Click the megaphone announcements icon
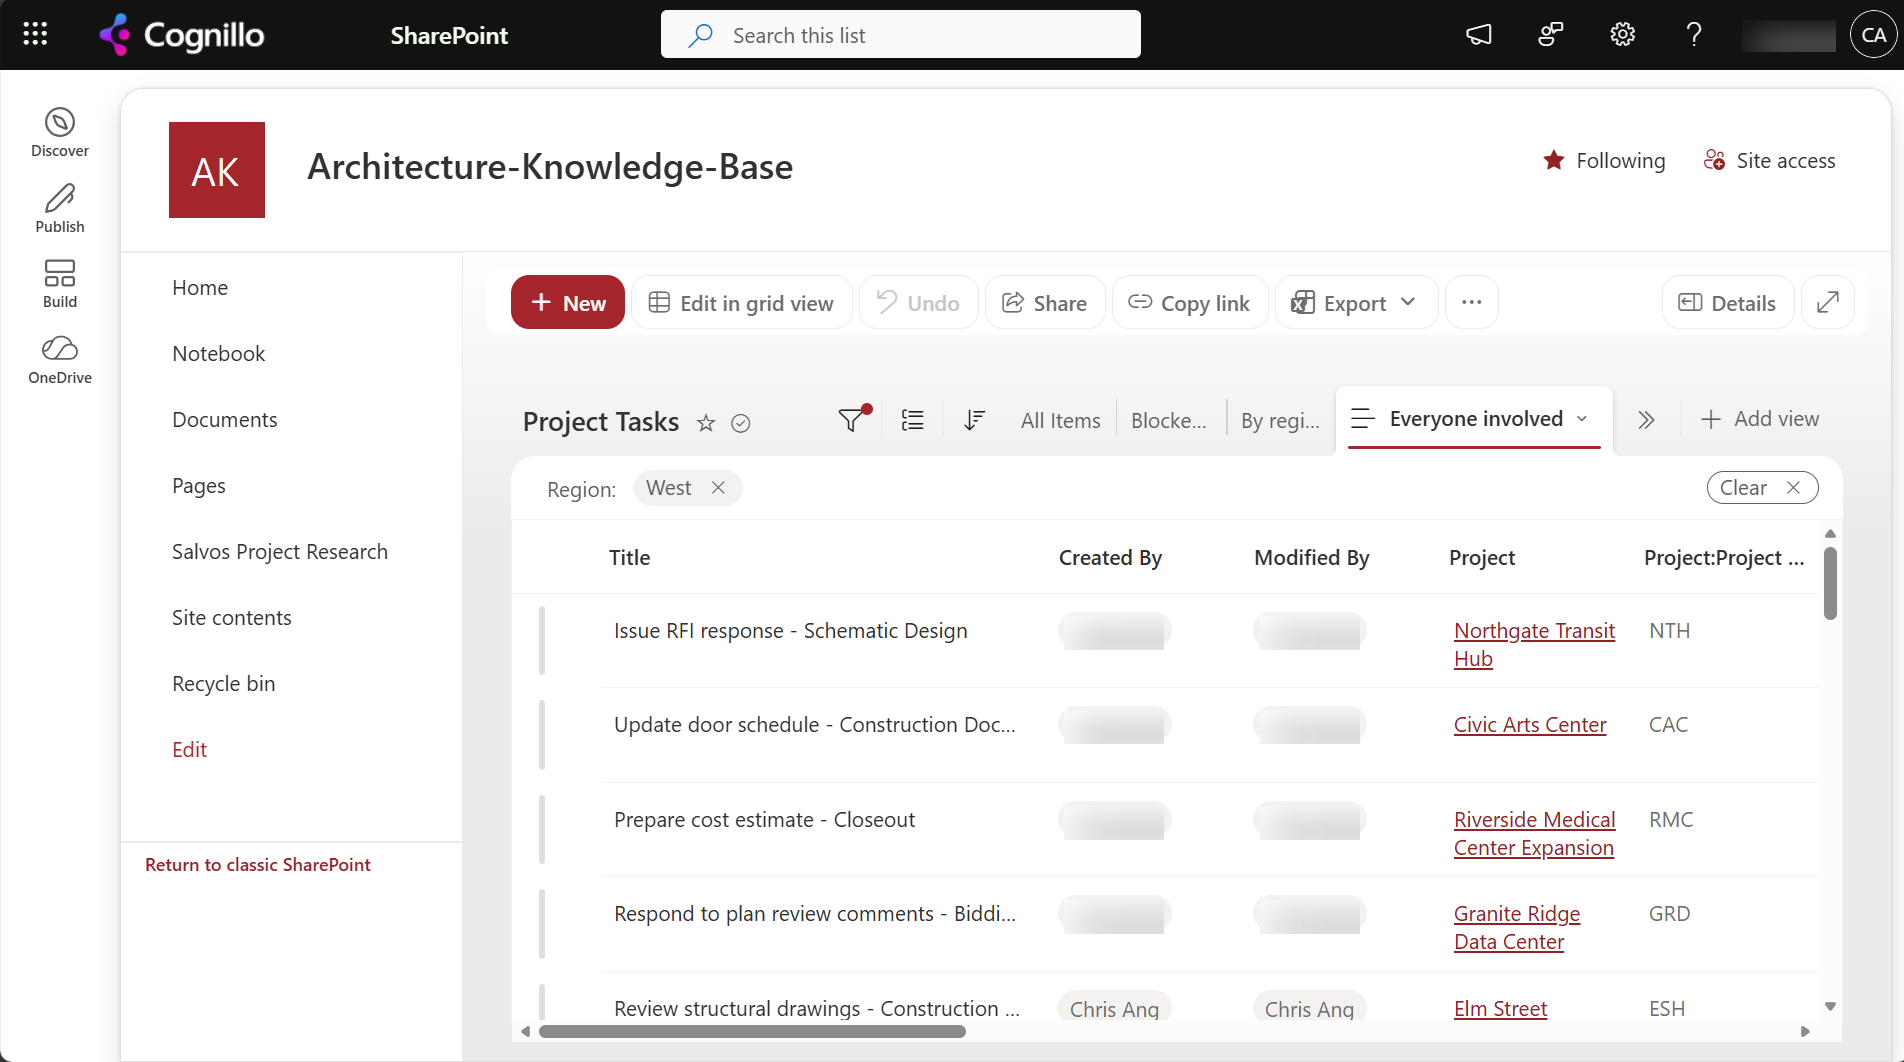The width and height of the screenshot is (1904, 1062). click(x=1479, y=35)
